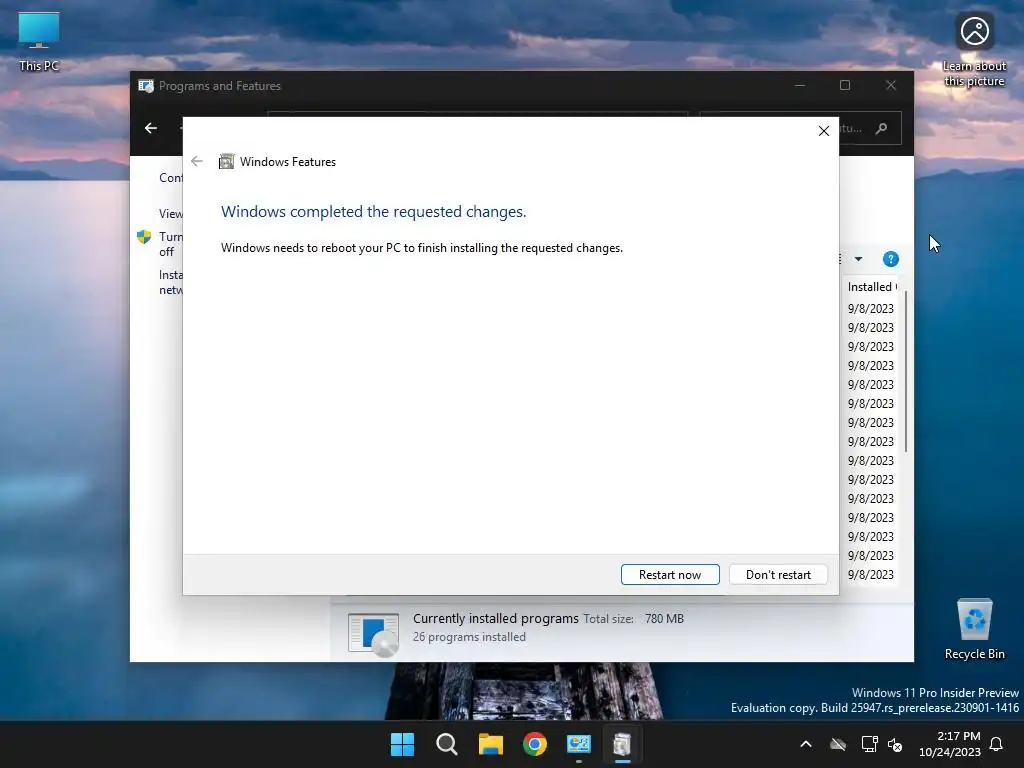Sort by the Installed On column header
Viewport: 1024px width, 768px height.
872,287
